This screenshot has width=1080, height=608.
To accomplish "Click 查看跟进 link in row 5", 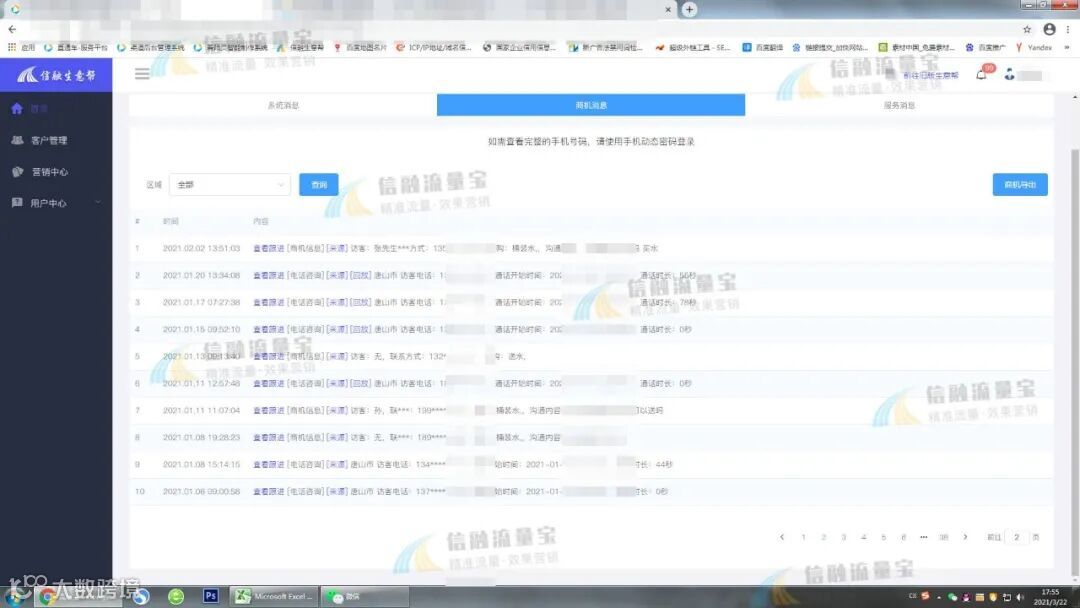I will [269, 357].
